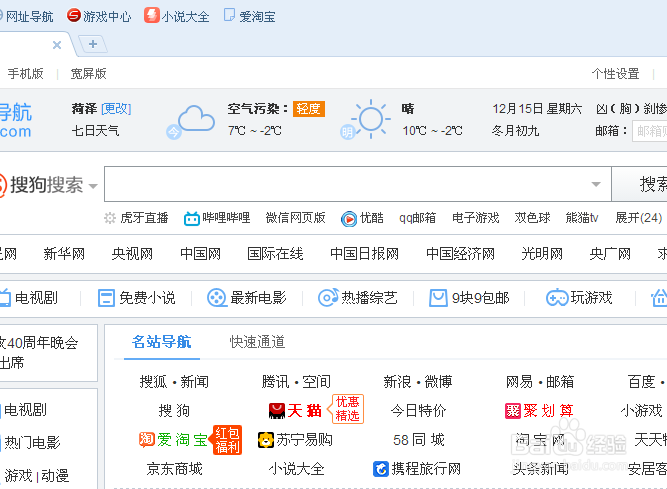Open 腾讯 · 空间 in site navigation
Viewport: 667px width, 489px height.
296,381
